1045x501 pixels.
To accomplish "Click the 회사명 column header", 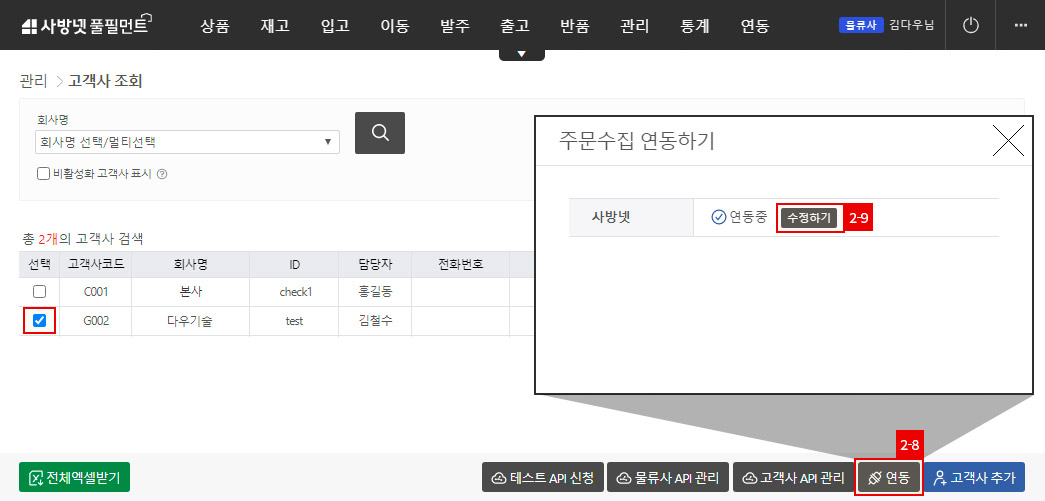I will click(x=191, y=264).
